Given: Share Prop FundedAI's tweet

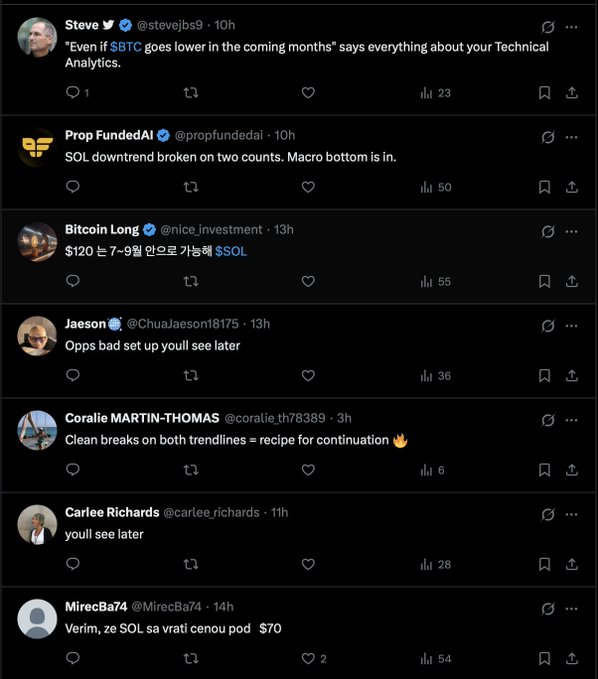Looking at the screenshot, I should [572, 187].
